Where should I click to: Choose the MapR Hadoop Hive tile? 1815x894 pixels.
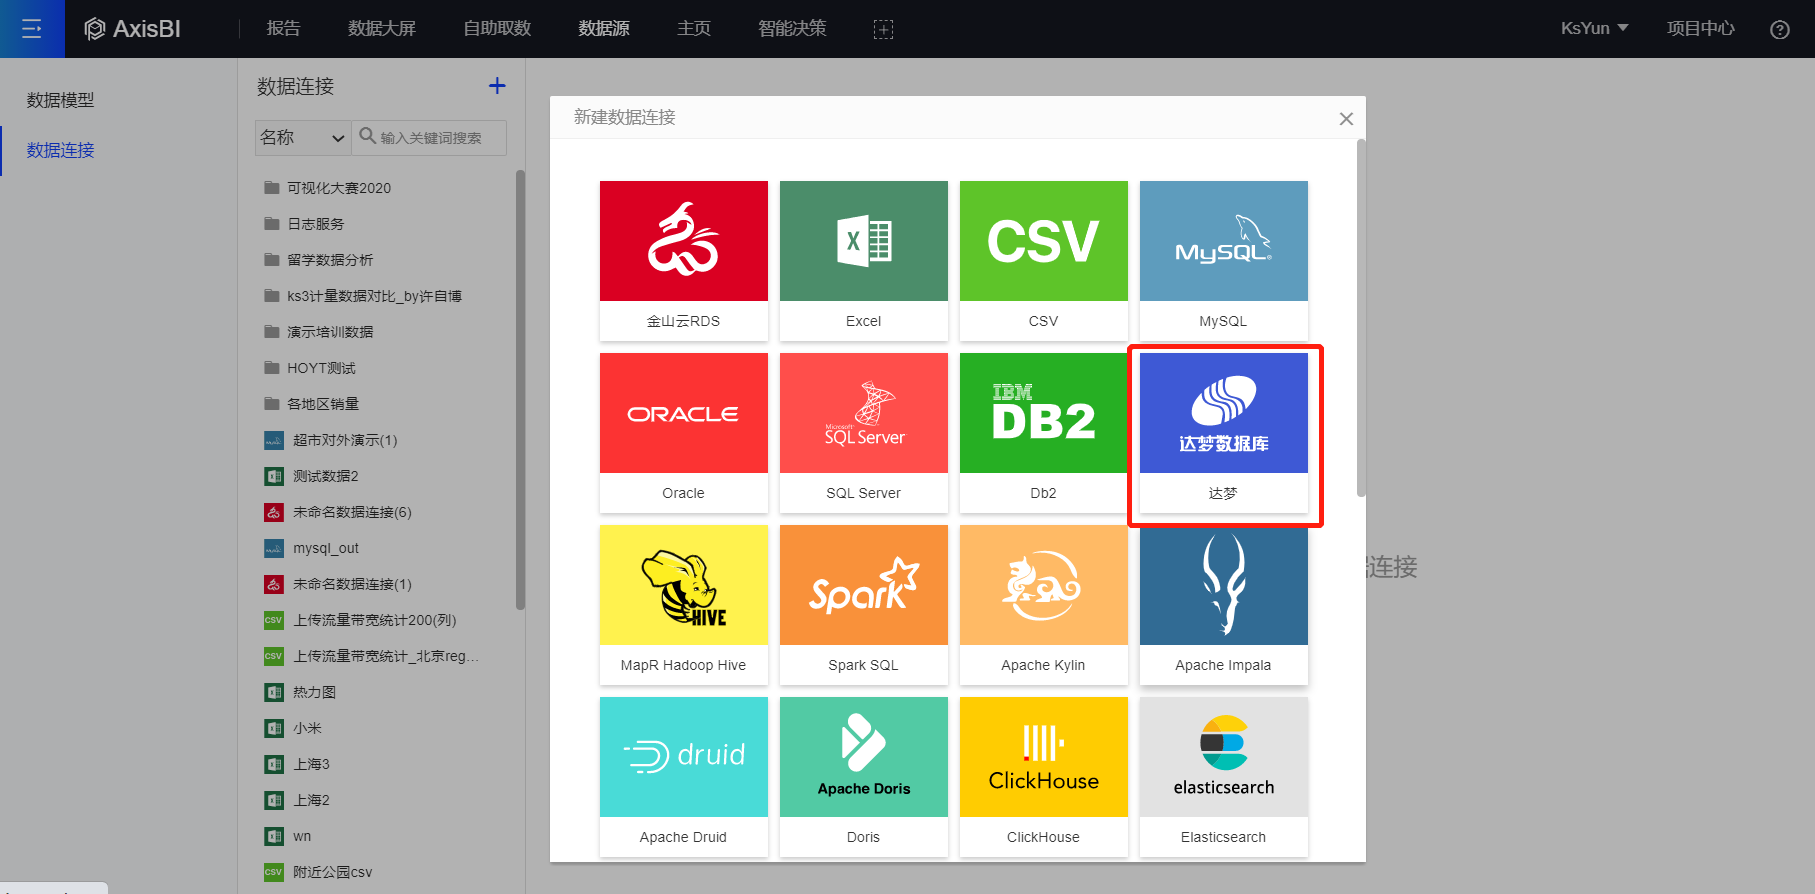tap(684, 605)
